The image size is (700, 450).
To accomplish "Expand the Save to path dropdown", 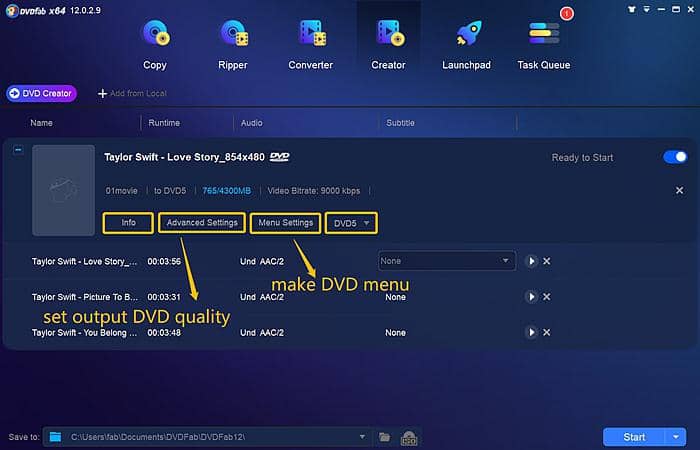I will click(362, 437).
